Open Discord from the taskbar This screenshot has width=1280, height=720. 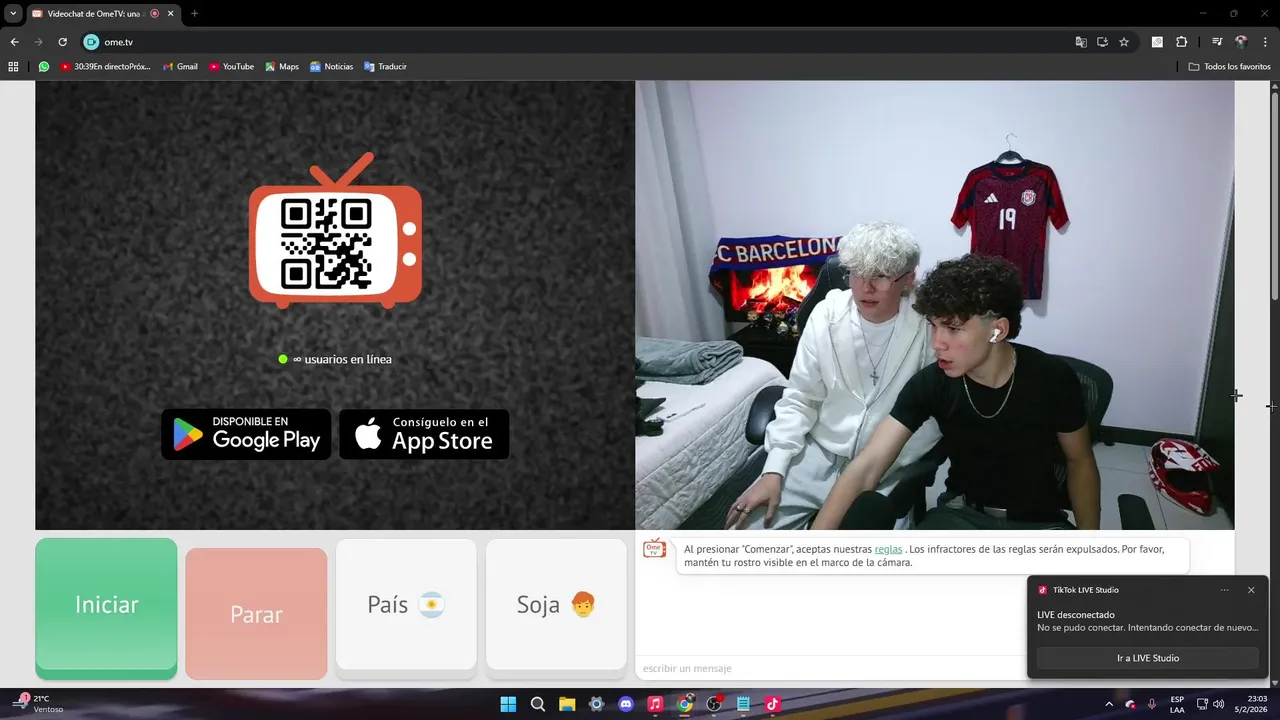[626, 704]
